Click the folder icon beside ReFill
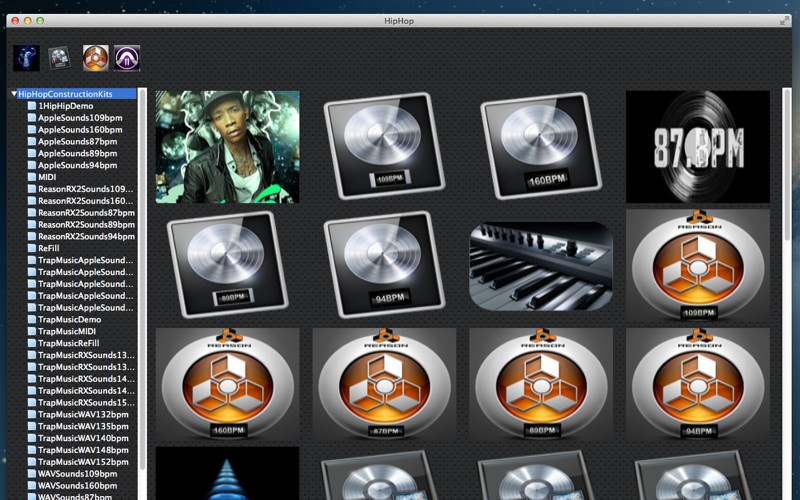 (32, 248)
